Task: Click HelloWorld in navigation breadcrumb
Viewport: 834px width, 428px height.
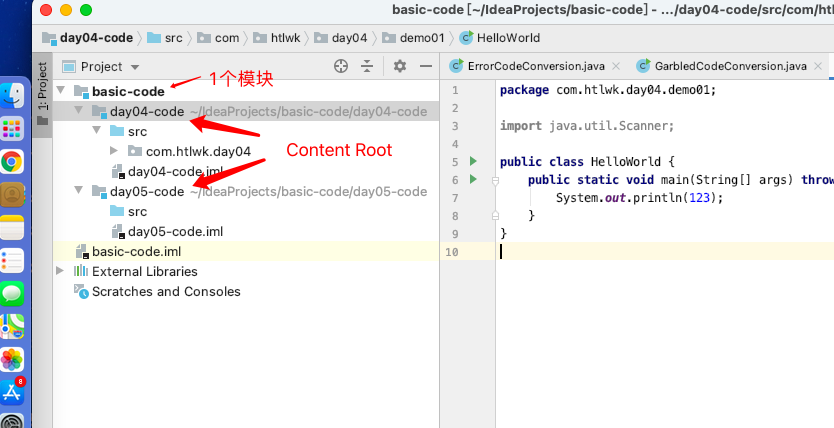Action: point(508,38)
